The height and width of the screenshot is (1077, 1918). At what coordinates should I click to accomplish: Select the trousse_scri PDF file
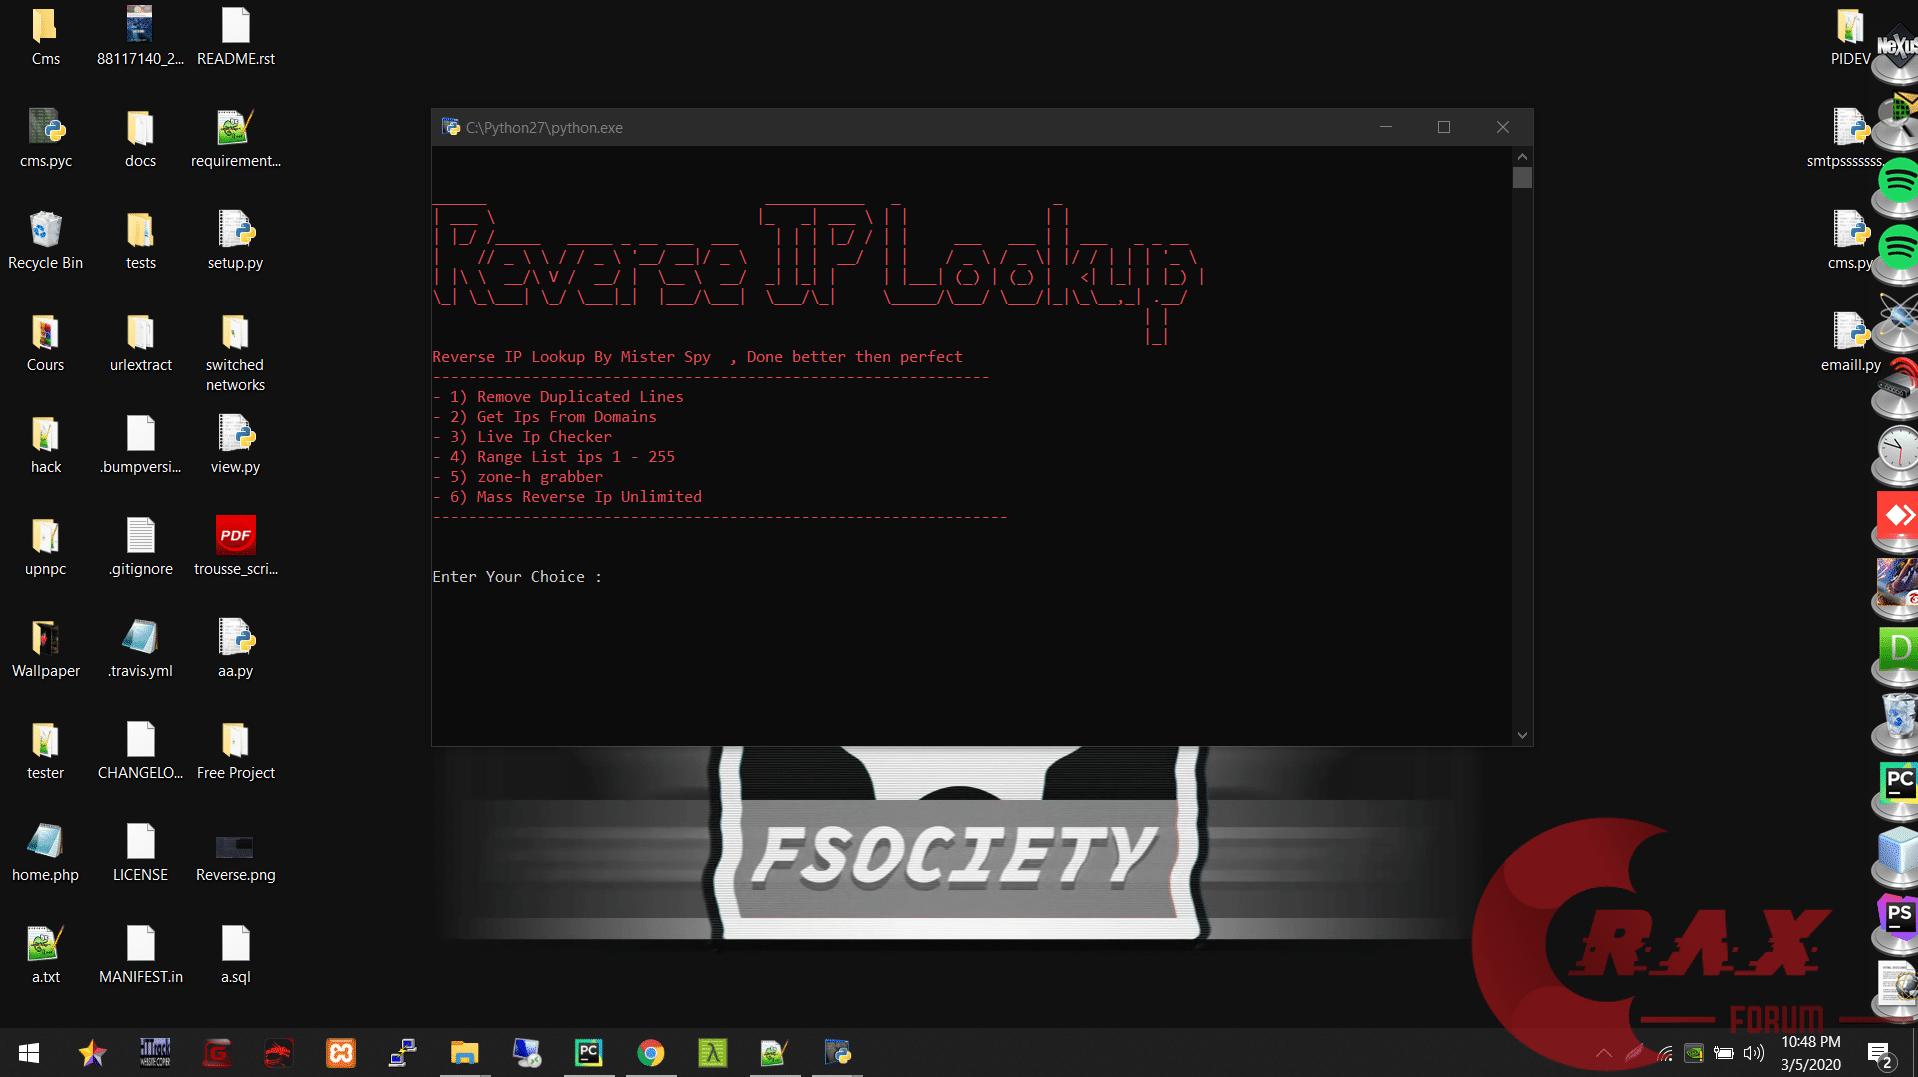(x=235, y=547)
